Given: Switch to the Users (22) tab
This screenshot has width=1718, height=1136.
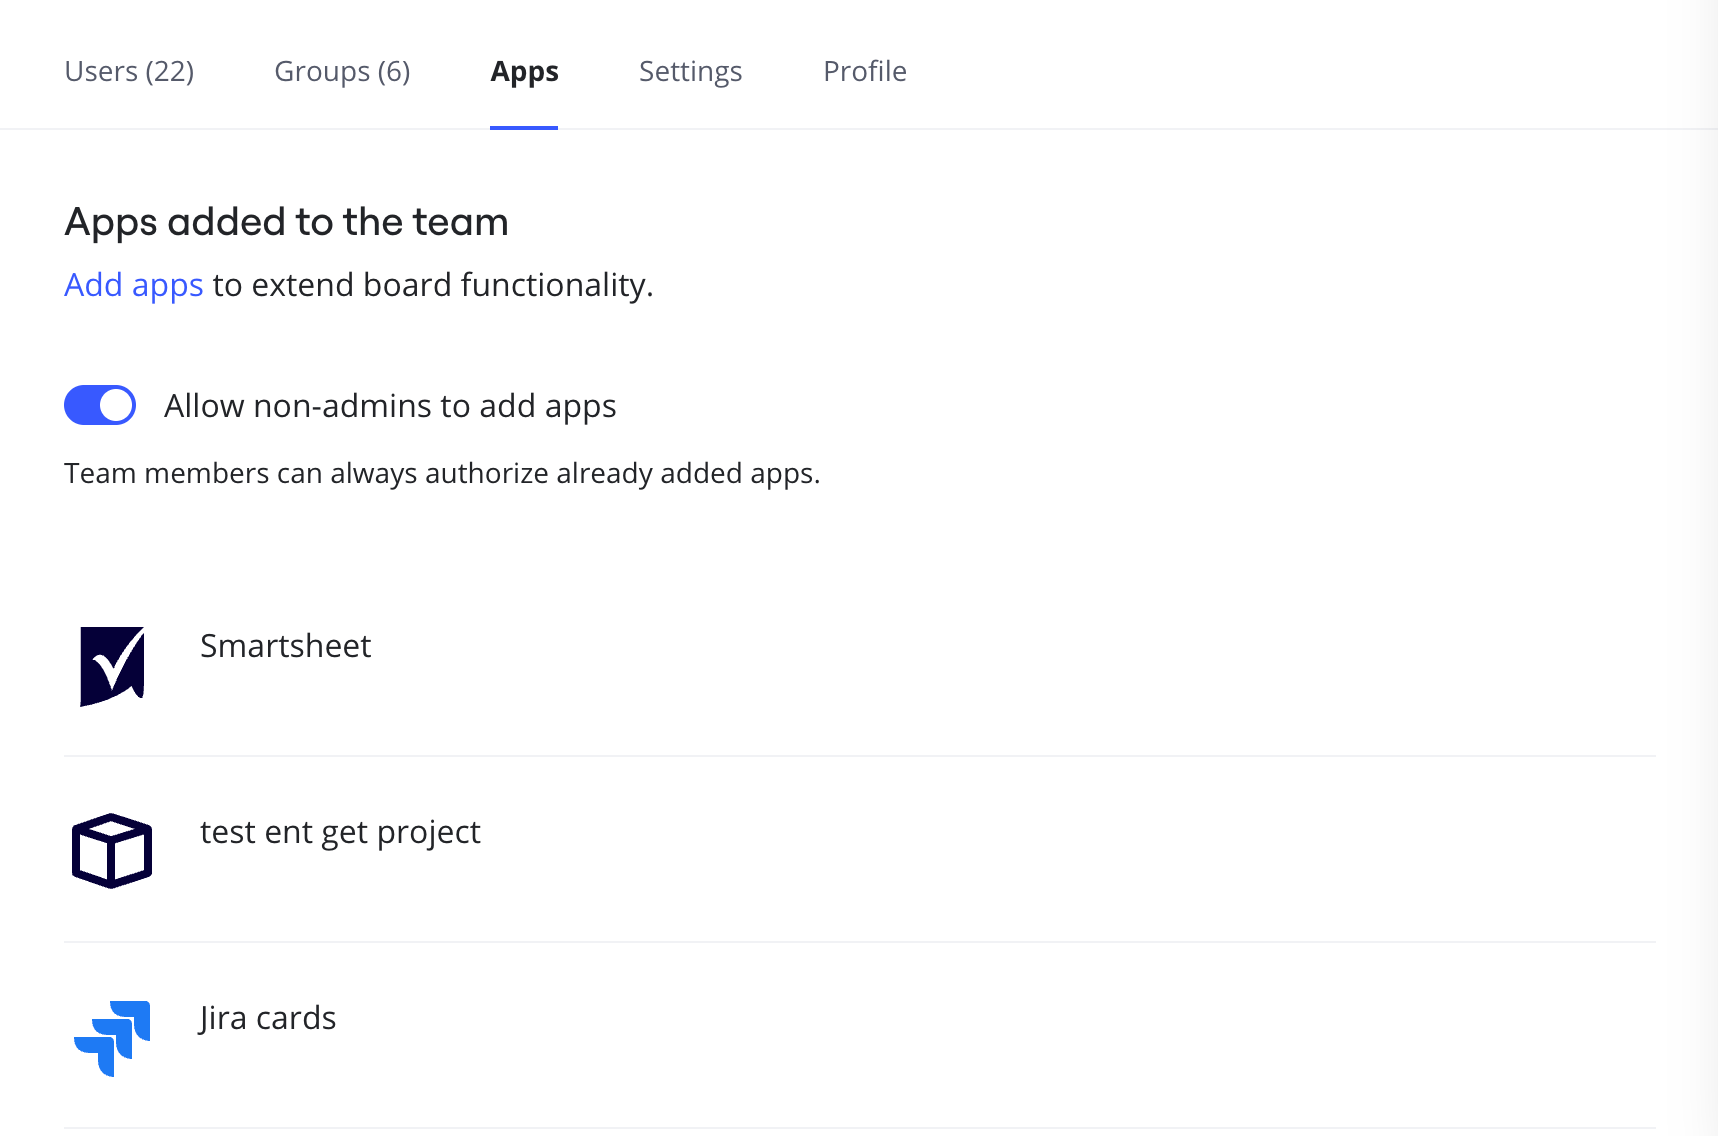Looking at the screenshot, I should click(x=129, y=72).
